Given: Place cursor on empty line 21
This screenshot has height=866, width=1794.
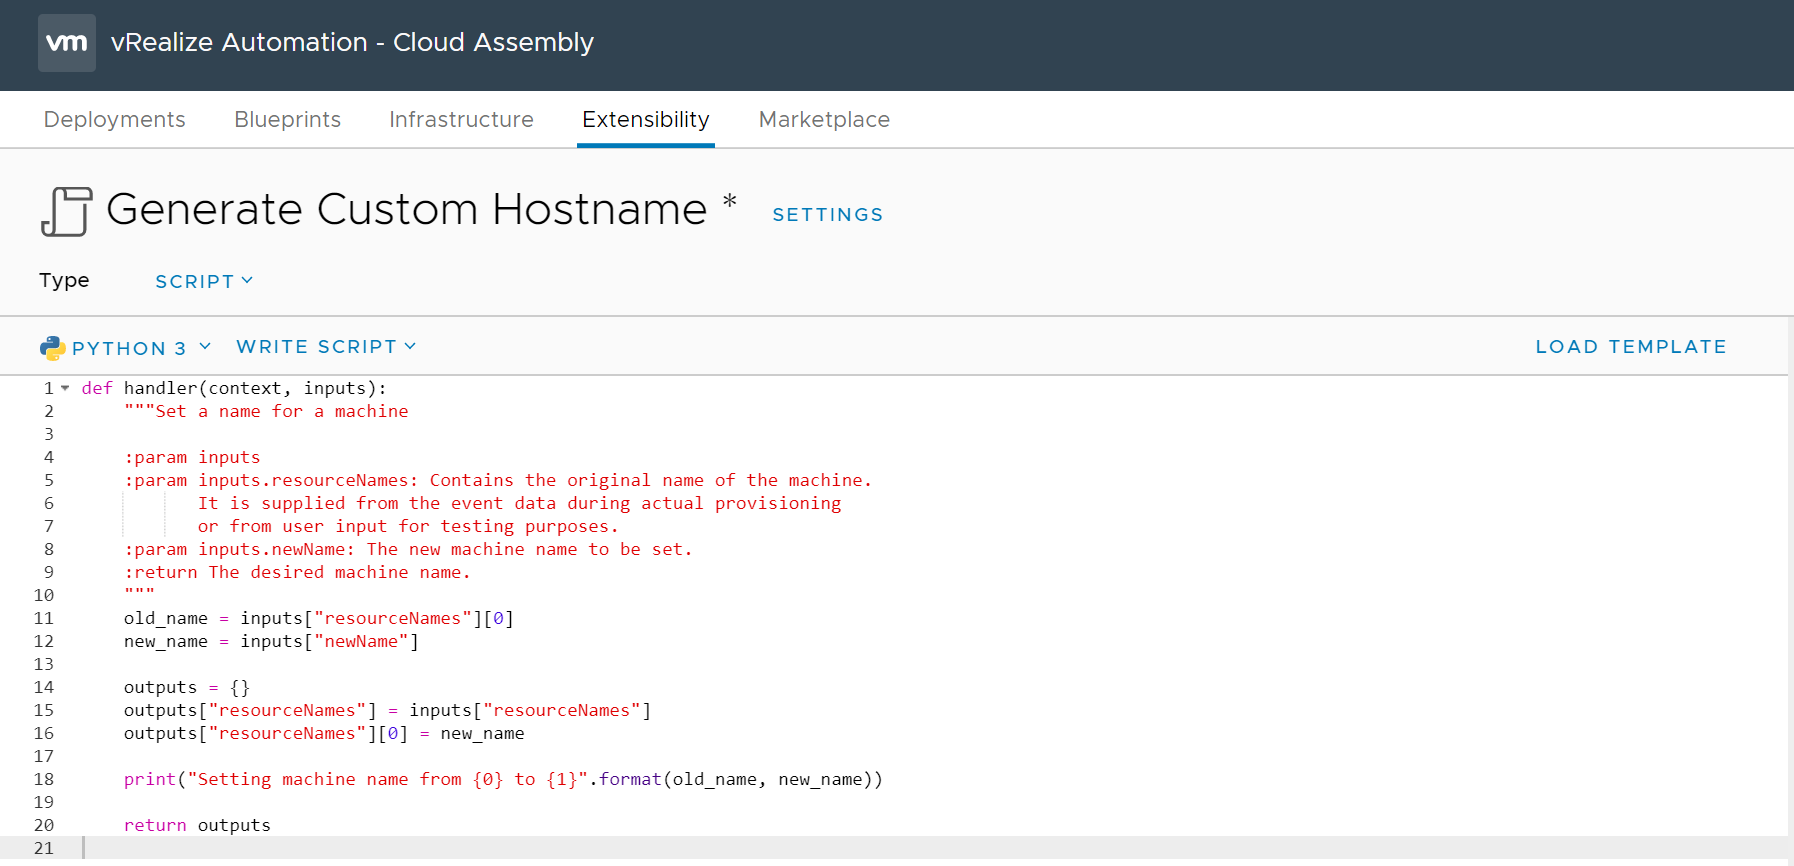Looking at the screenshot, I should point(400,848).
